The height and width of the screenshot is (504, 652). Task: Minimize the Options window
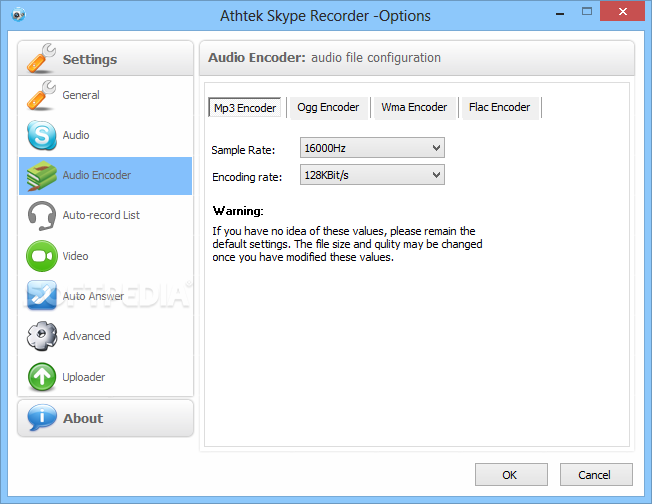pyautogui.click(x=560, y=13)
